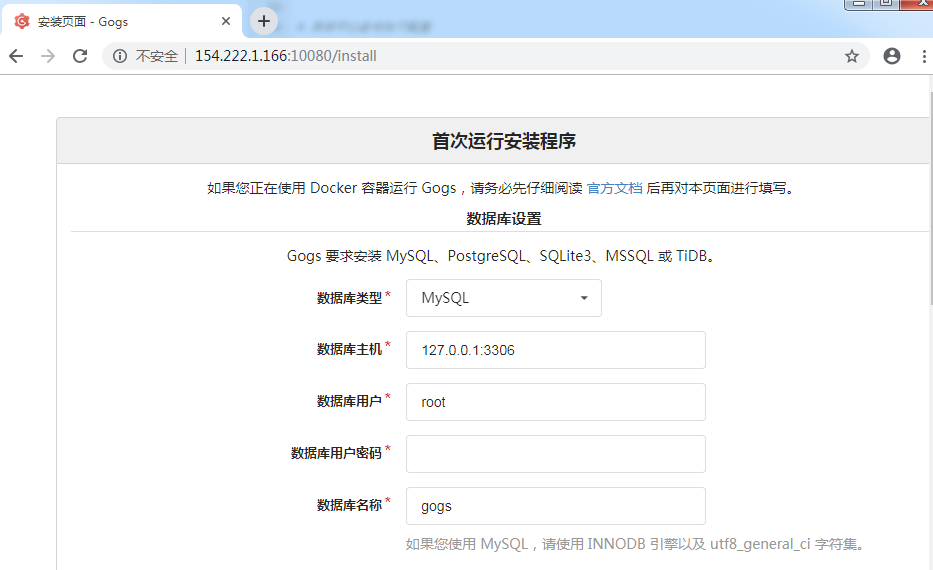
Task: Click the 数据库用户 field containing root
Action: [x=556, y=402]
